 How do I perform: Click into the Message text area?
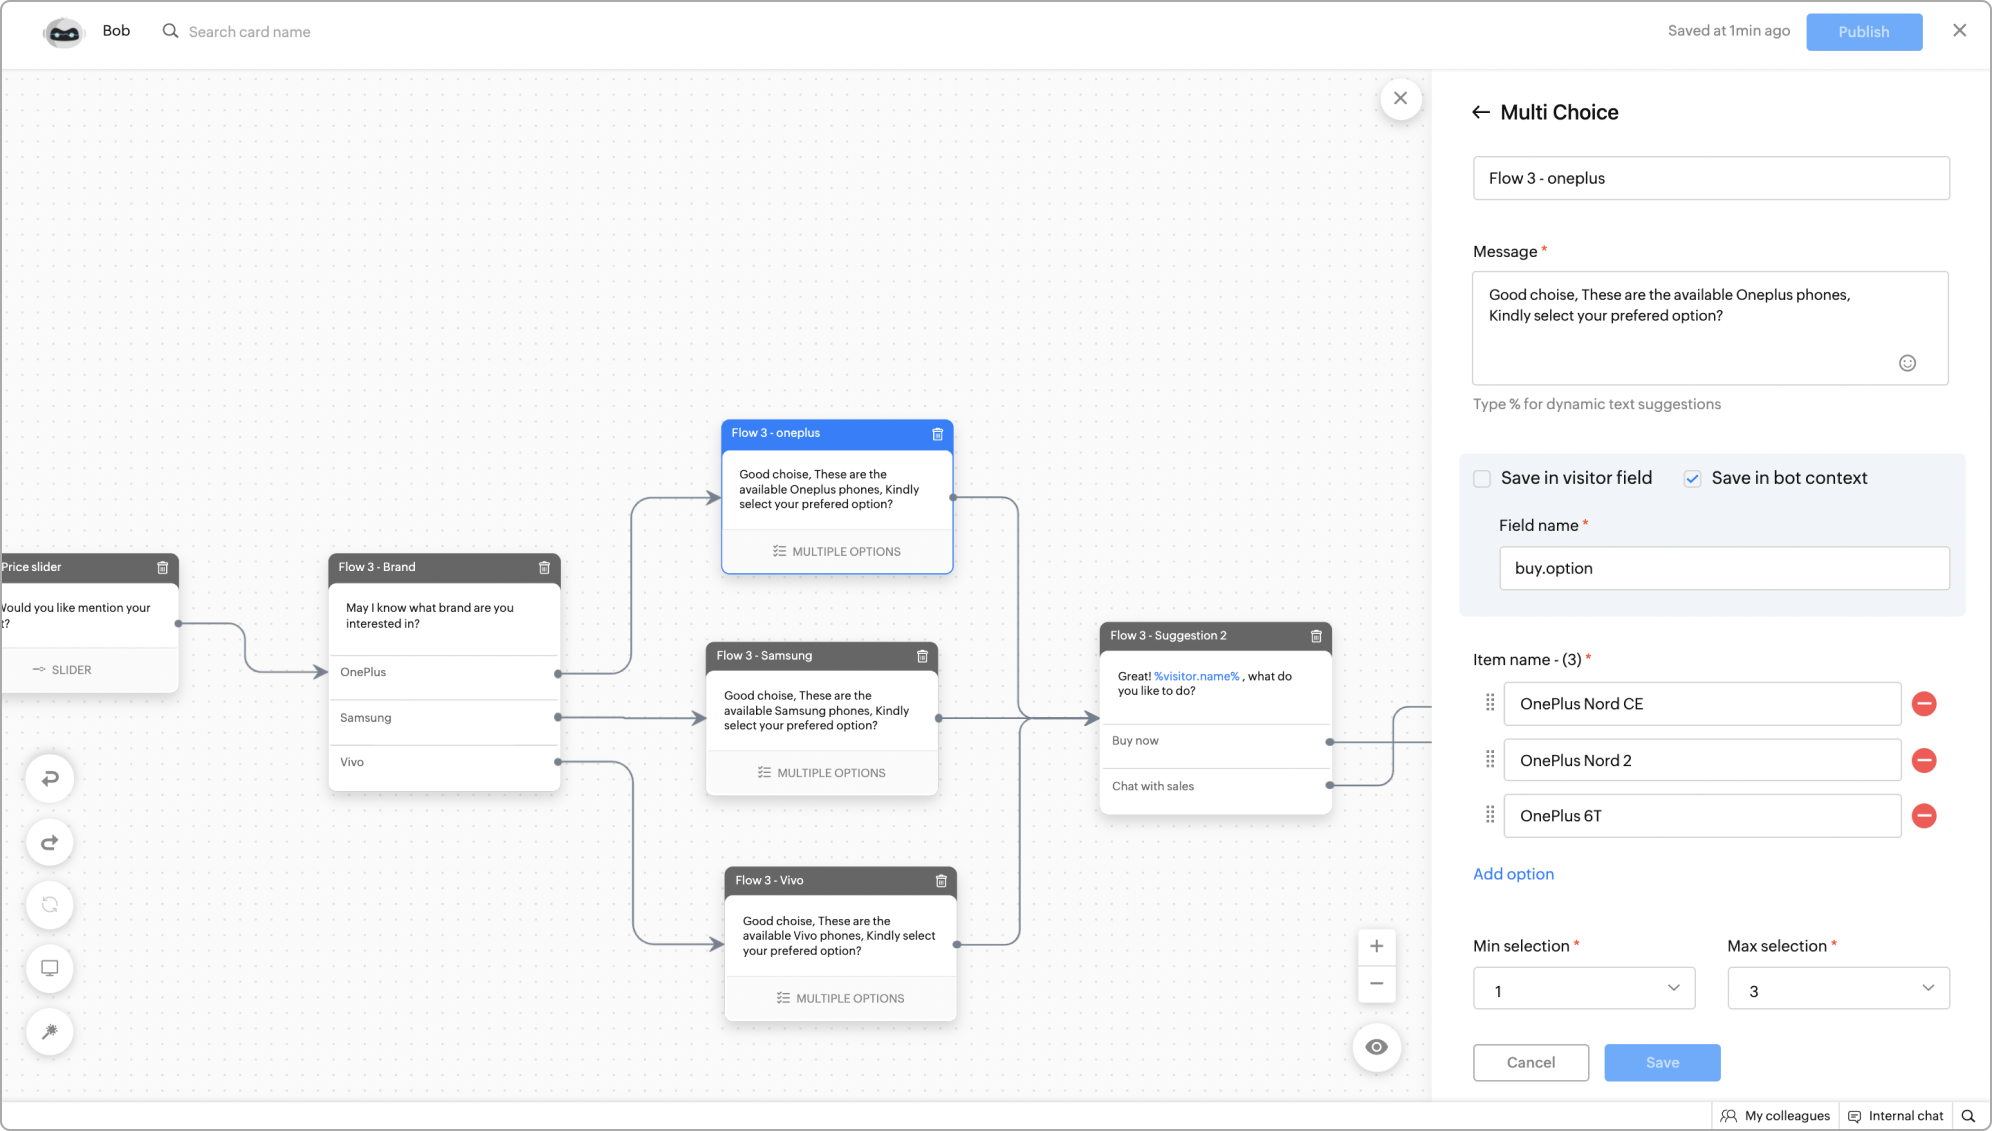point(1710,328)
